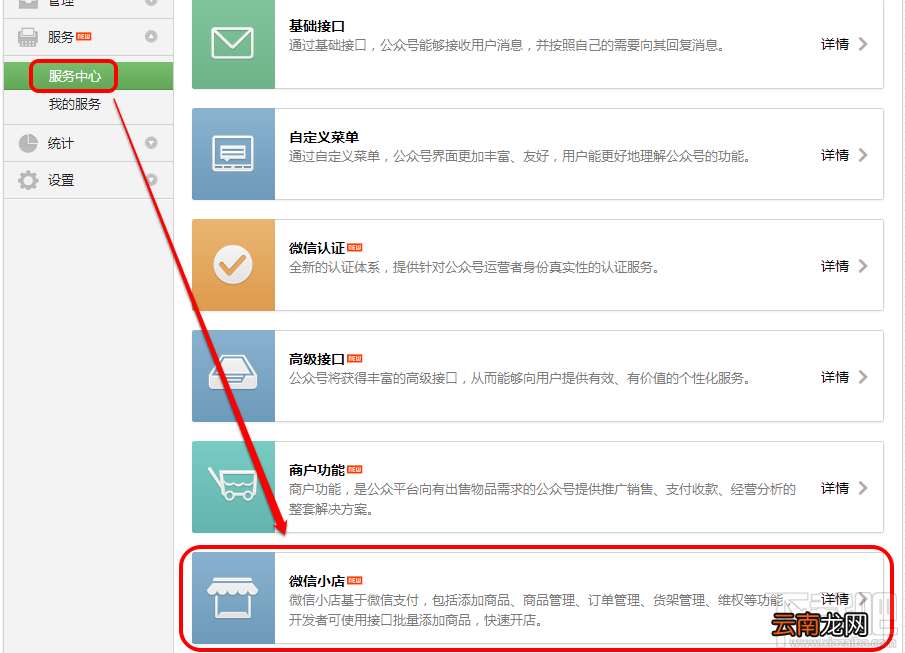905x653 pixels.
Task: Click the chevron arrow in 微信认证 row
Action: coord(863,266)
